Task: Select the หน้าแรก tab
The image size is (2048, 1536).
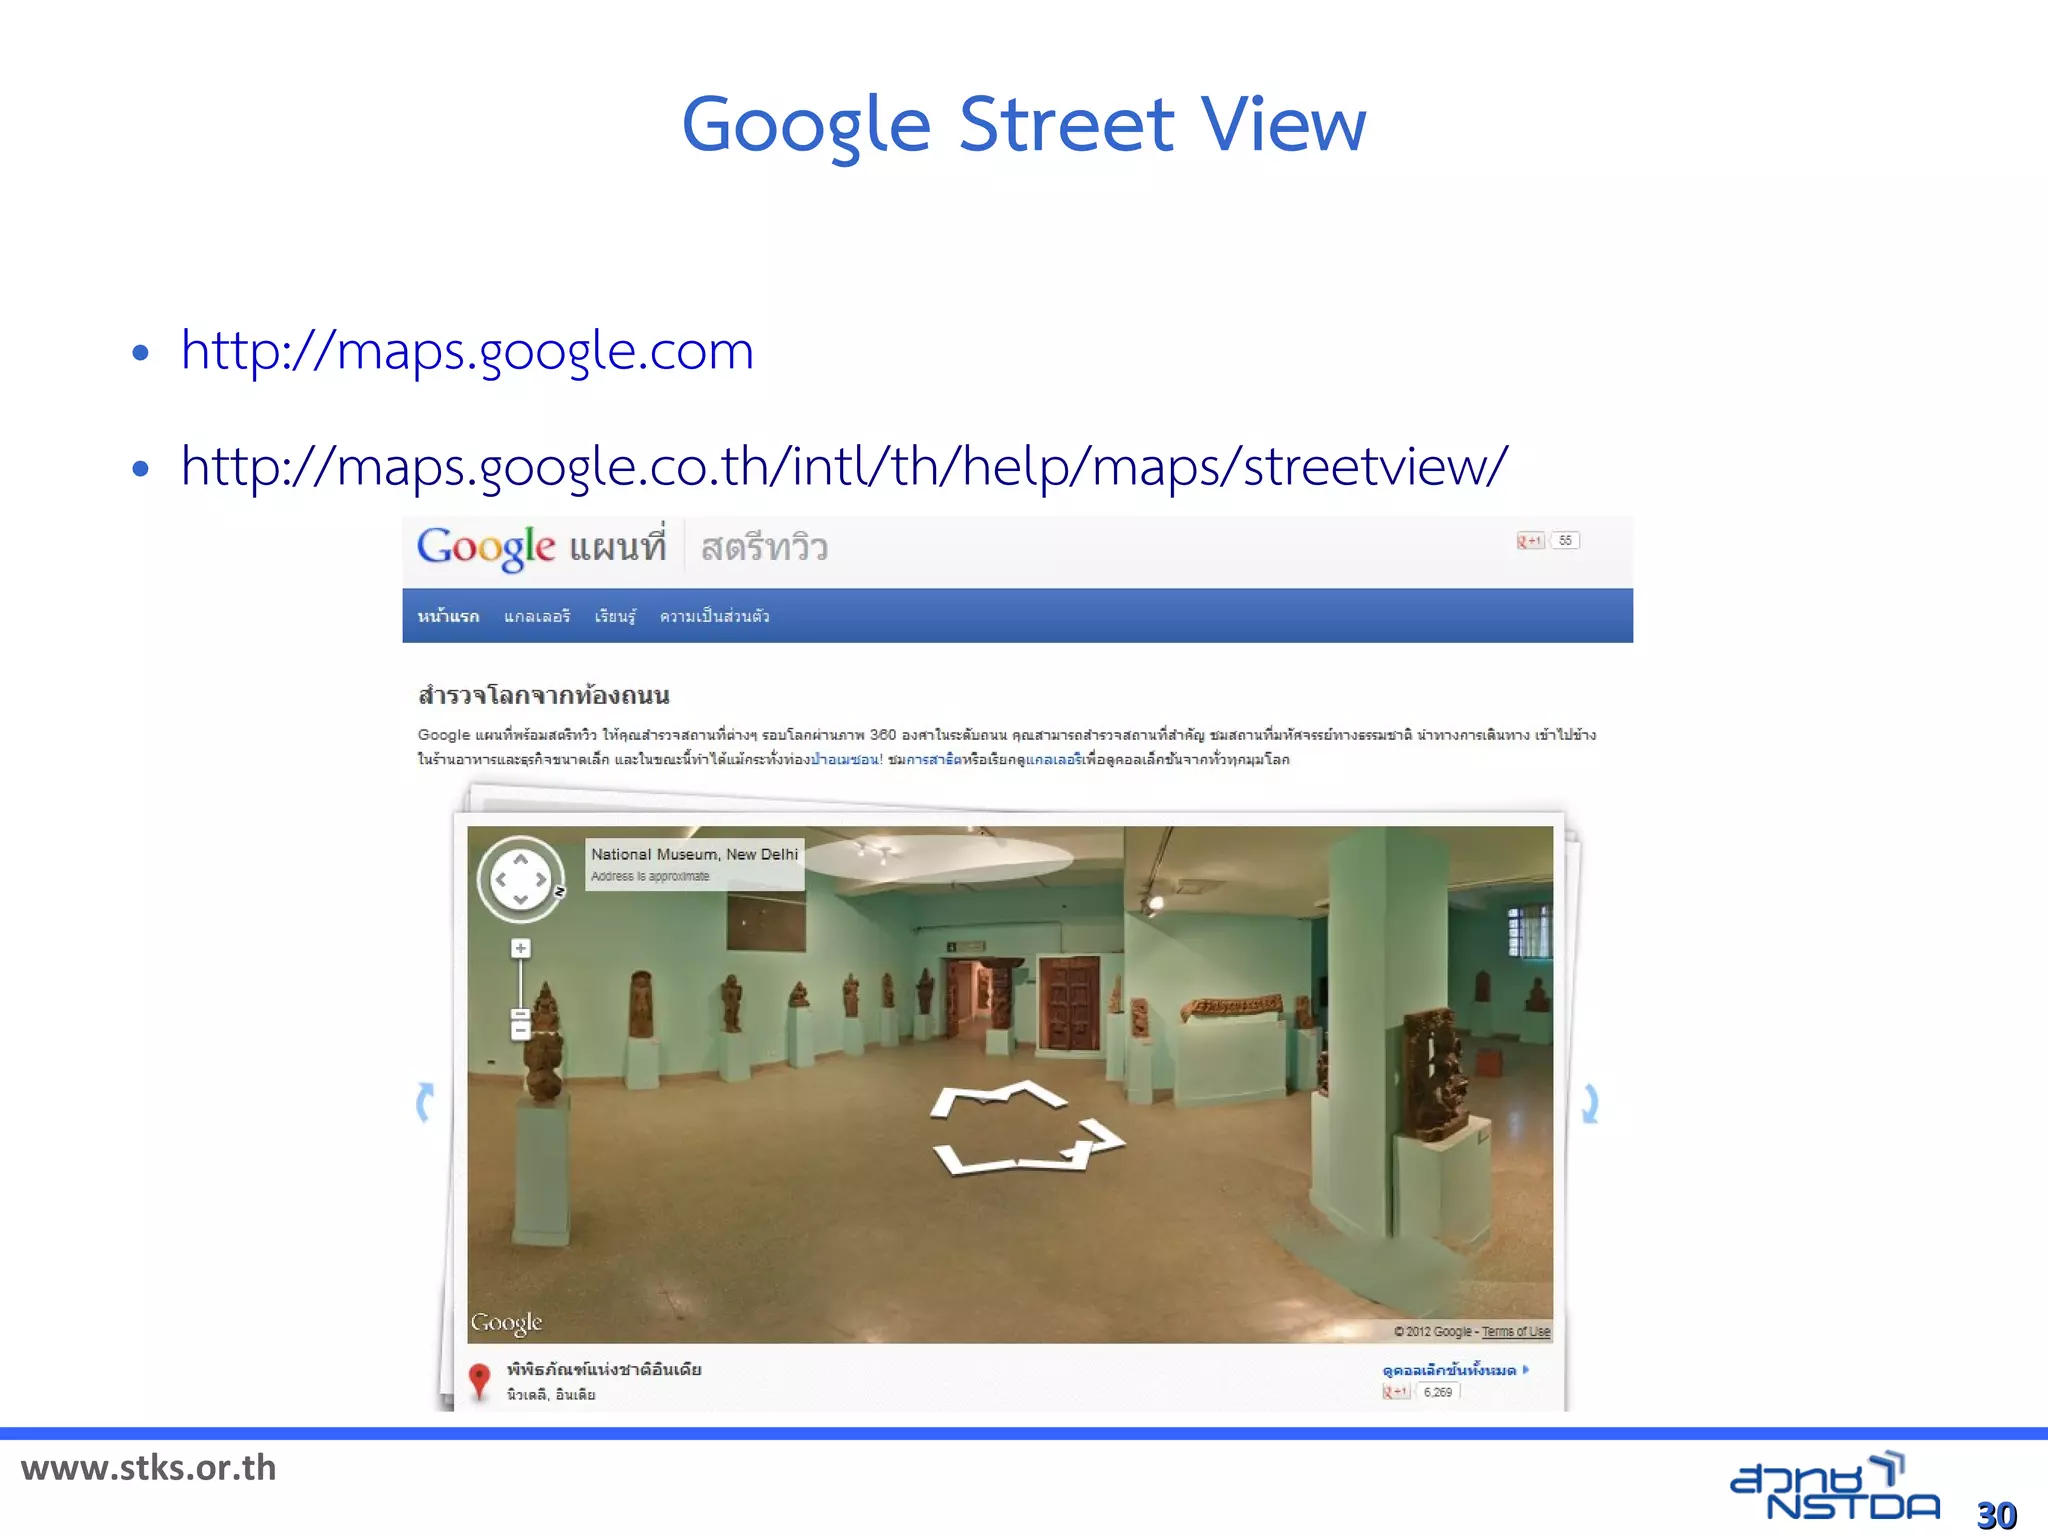Action: (x=448, y=616)
